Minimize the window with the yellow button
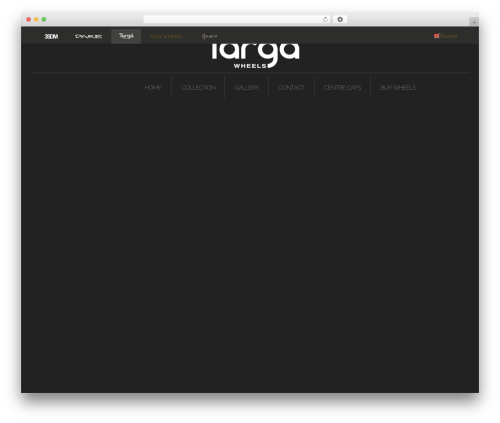The height and width of the screenshot is (423, 500). [36, 19]
